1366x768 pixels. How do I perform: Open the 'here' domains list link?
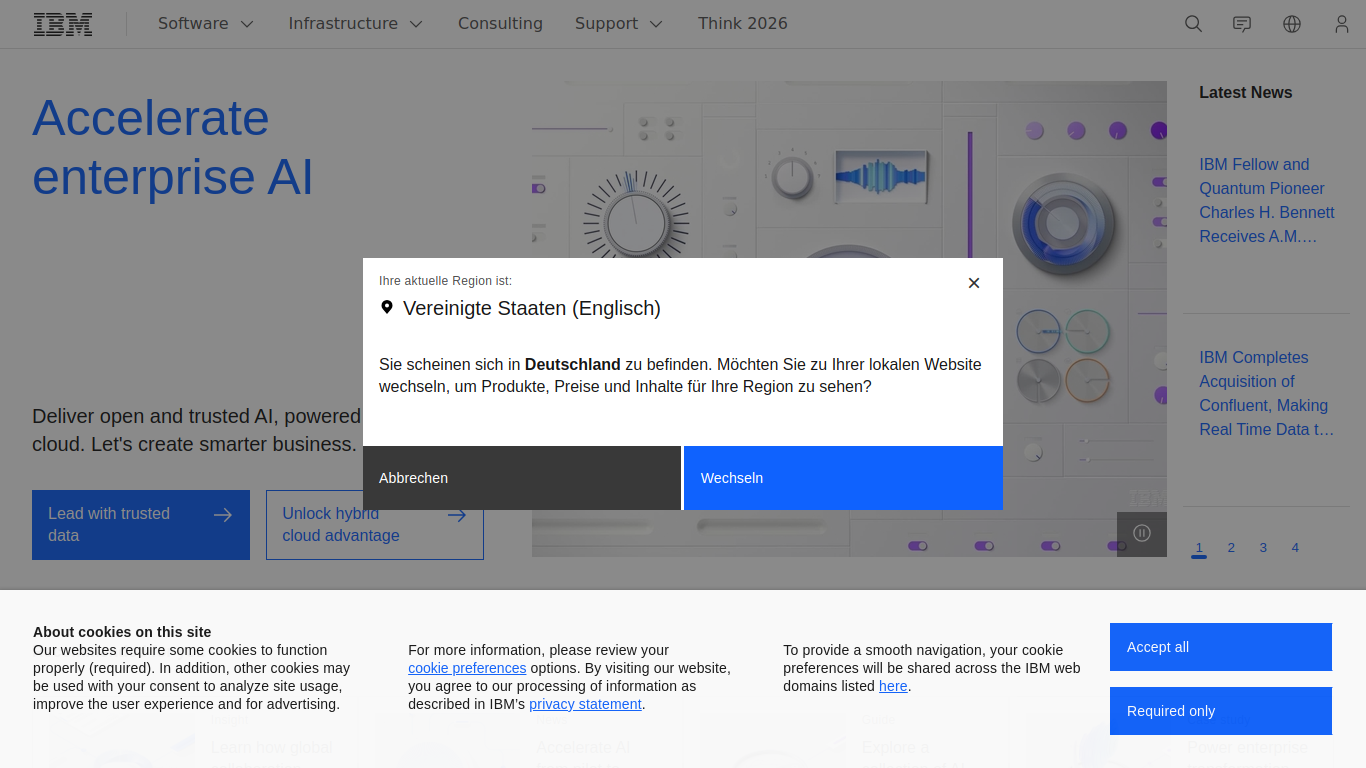coord(893,686)
